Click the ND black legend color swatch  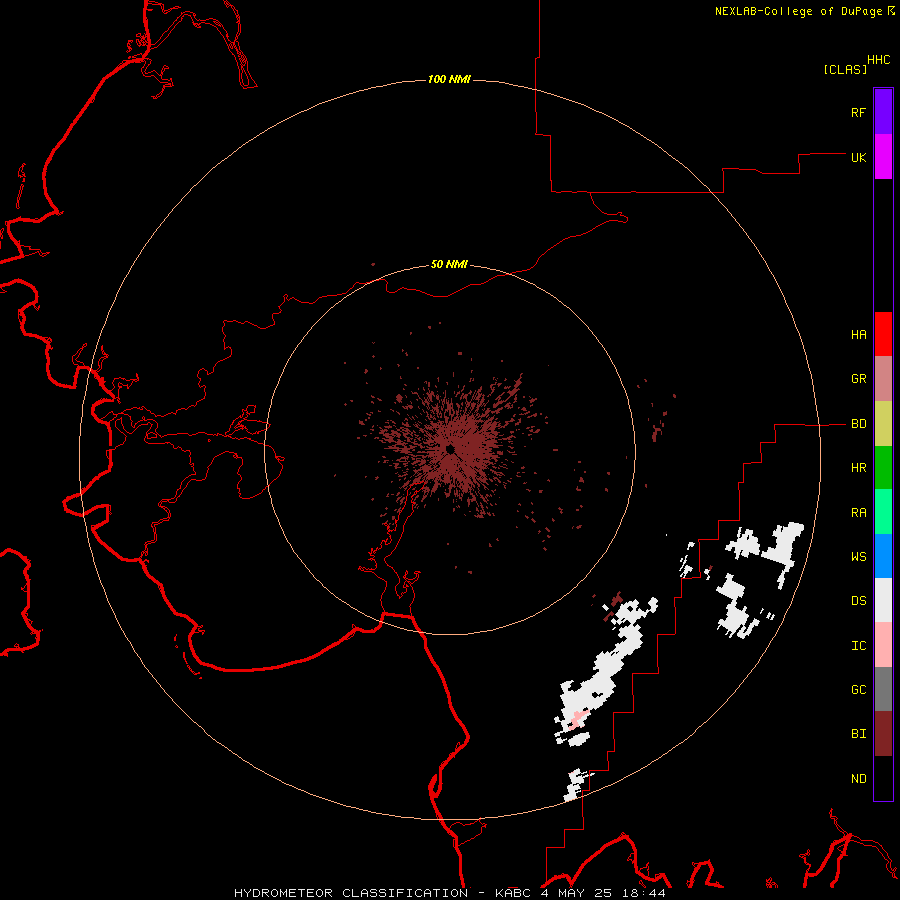click(883, 778)
